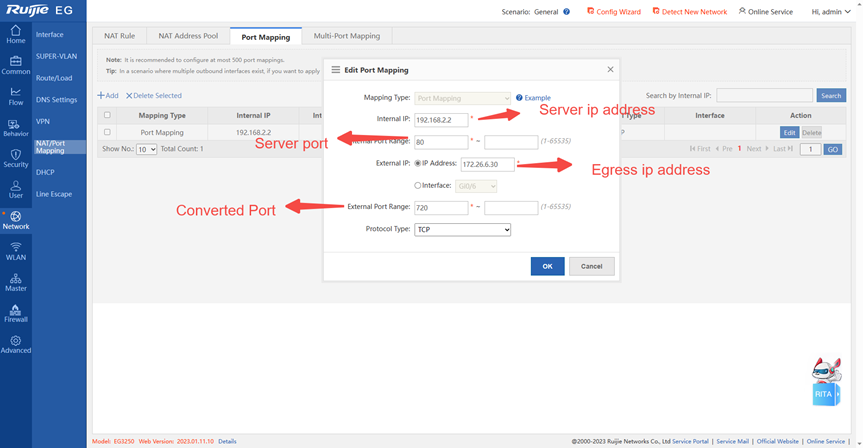Open the Config Wizard link

tap(614, 12)
